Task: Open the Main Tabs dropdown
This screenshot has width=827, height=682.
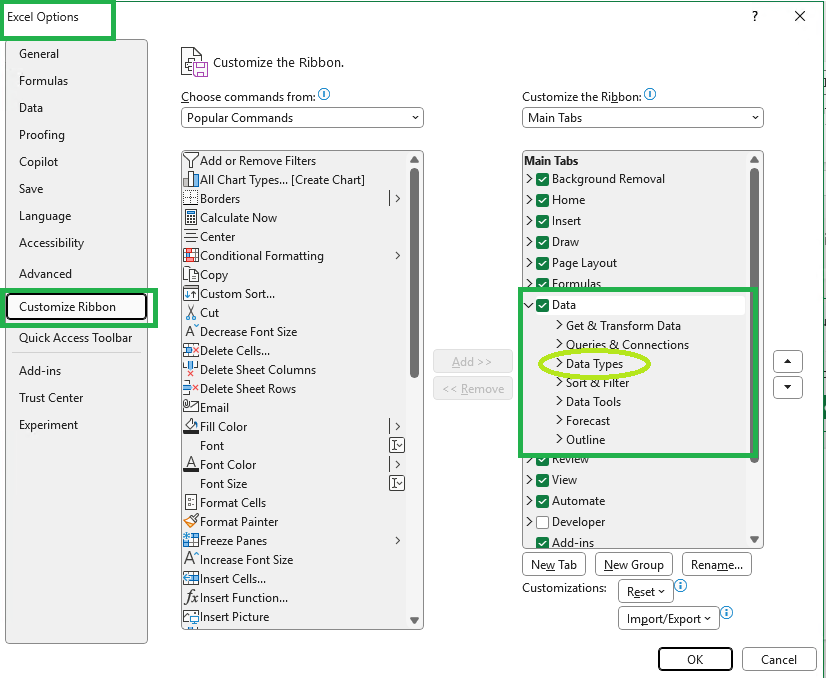Action: (x=642, y=118)
